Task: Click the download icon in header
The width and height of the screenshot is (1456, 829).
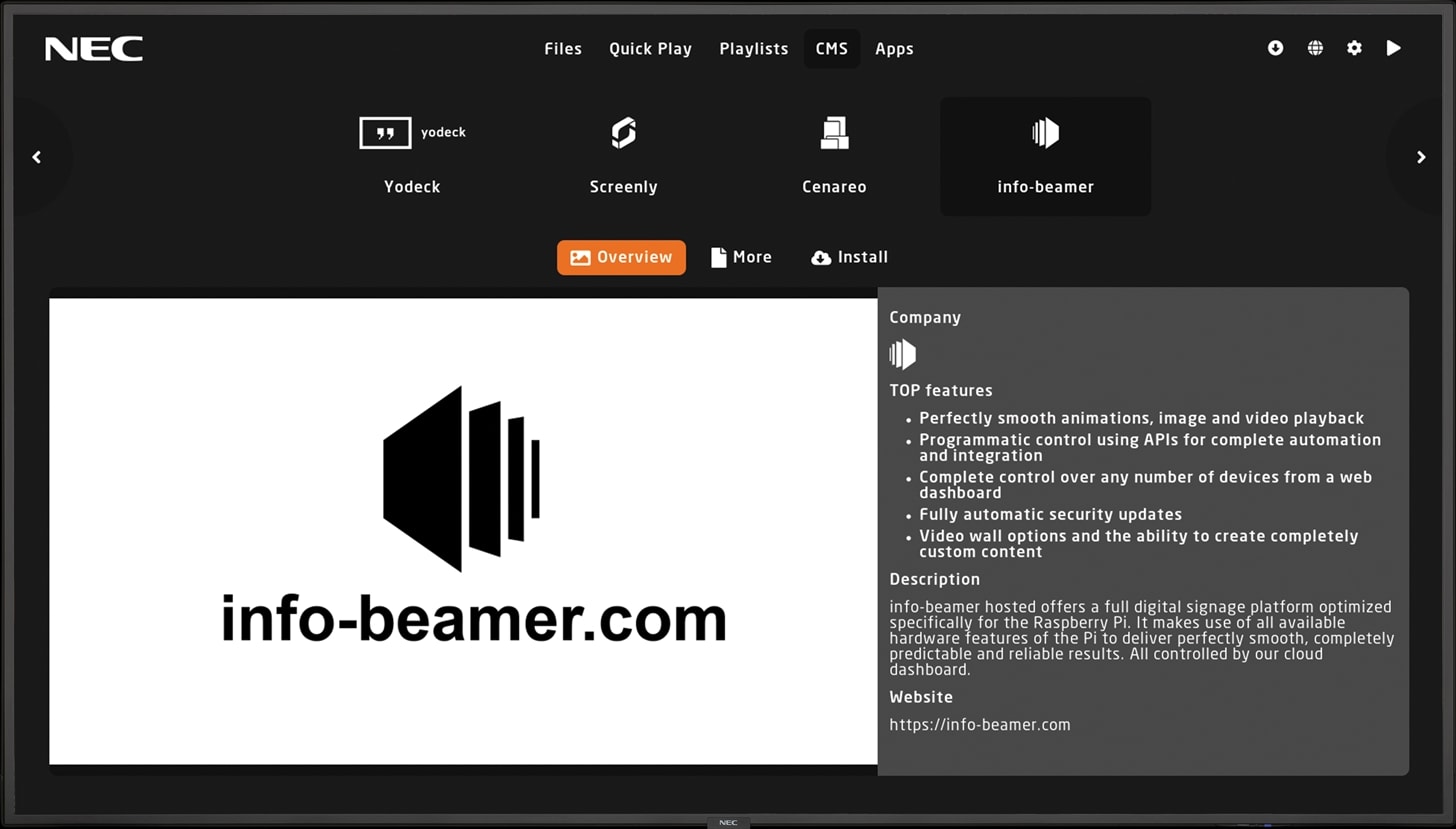Action: click(x=1275, y=48)
